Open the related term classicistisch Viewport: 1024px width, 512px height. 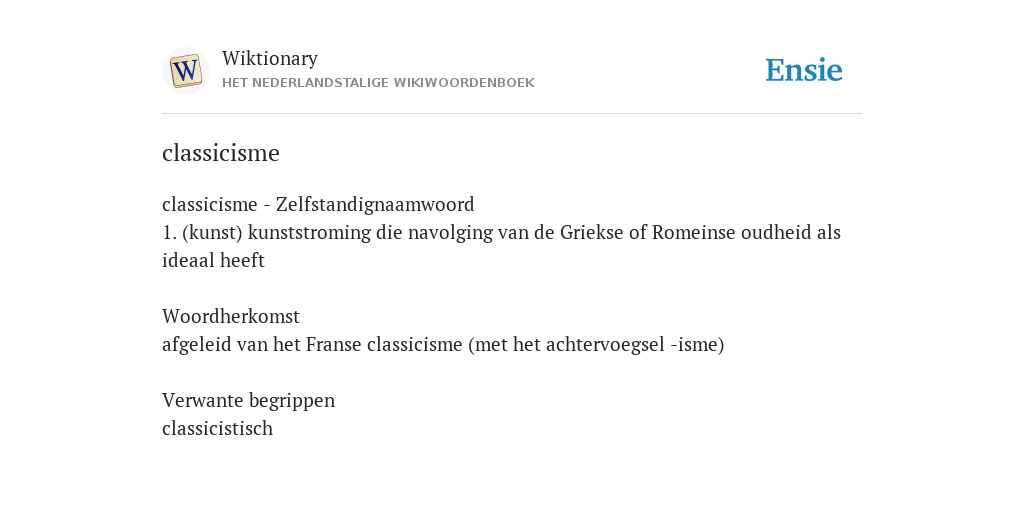tap(217, 428)
